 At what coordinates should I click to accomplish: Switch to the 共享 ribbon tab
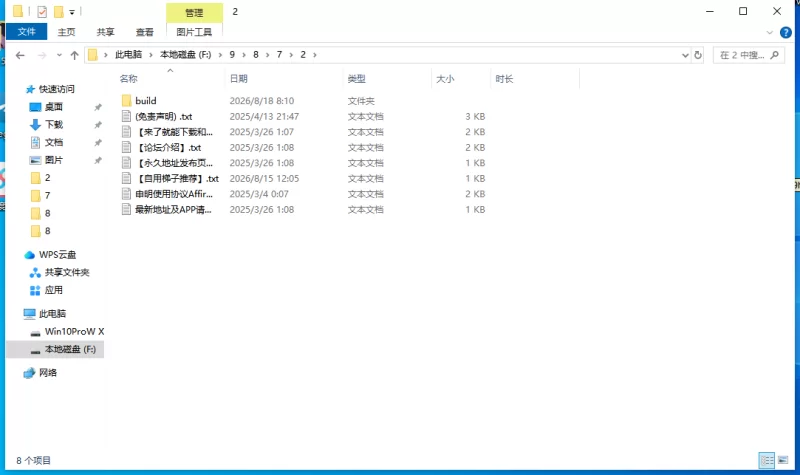[106, 32]
